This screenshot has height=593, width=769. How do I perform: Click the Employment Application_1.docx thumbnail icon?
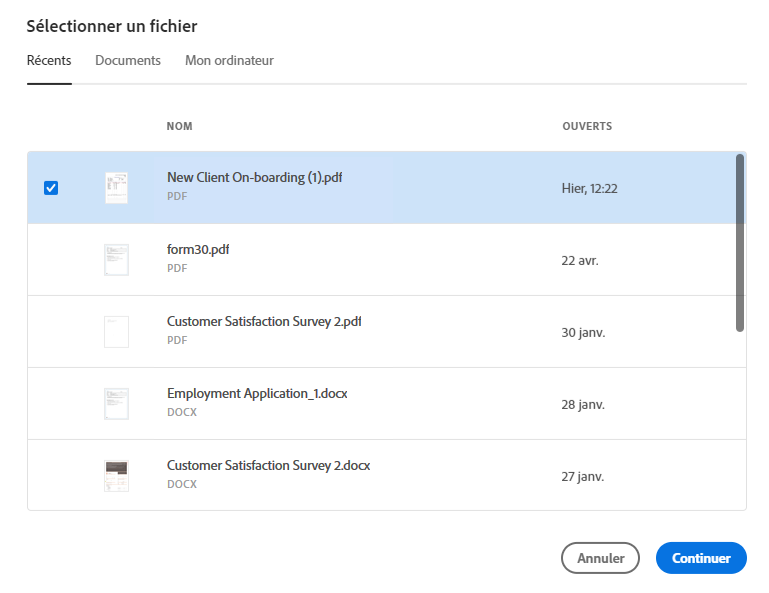point(117,404)
